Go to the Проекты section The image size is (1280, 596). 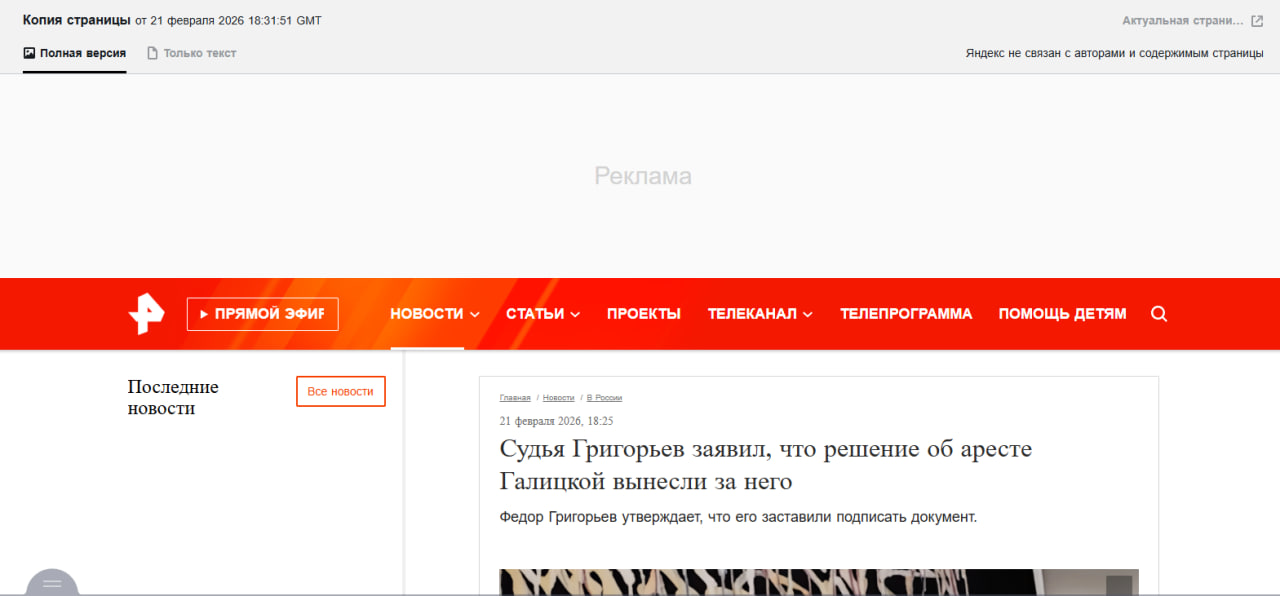pyautogui.click(x=643, y=314)
